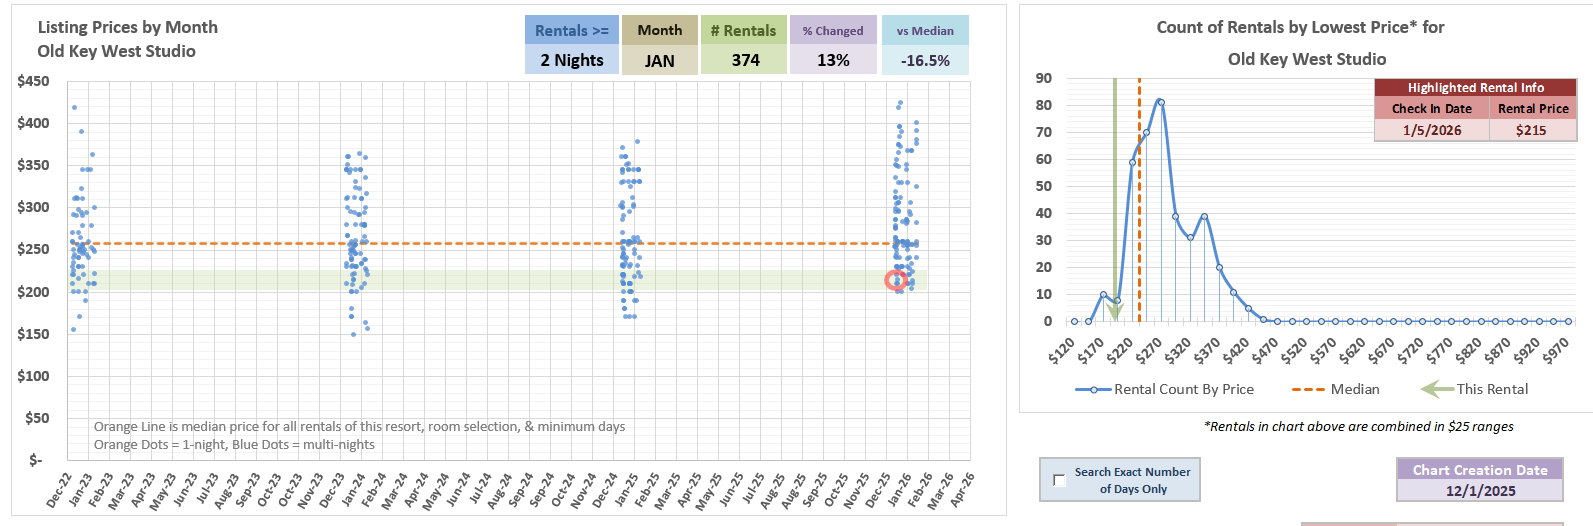
Task: Open the "JAN" month selector cell
Action: 659,60
